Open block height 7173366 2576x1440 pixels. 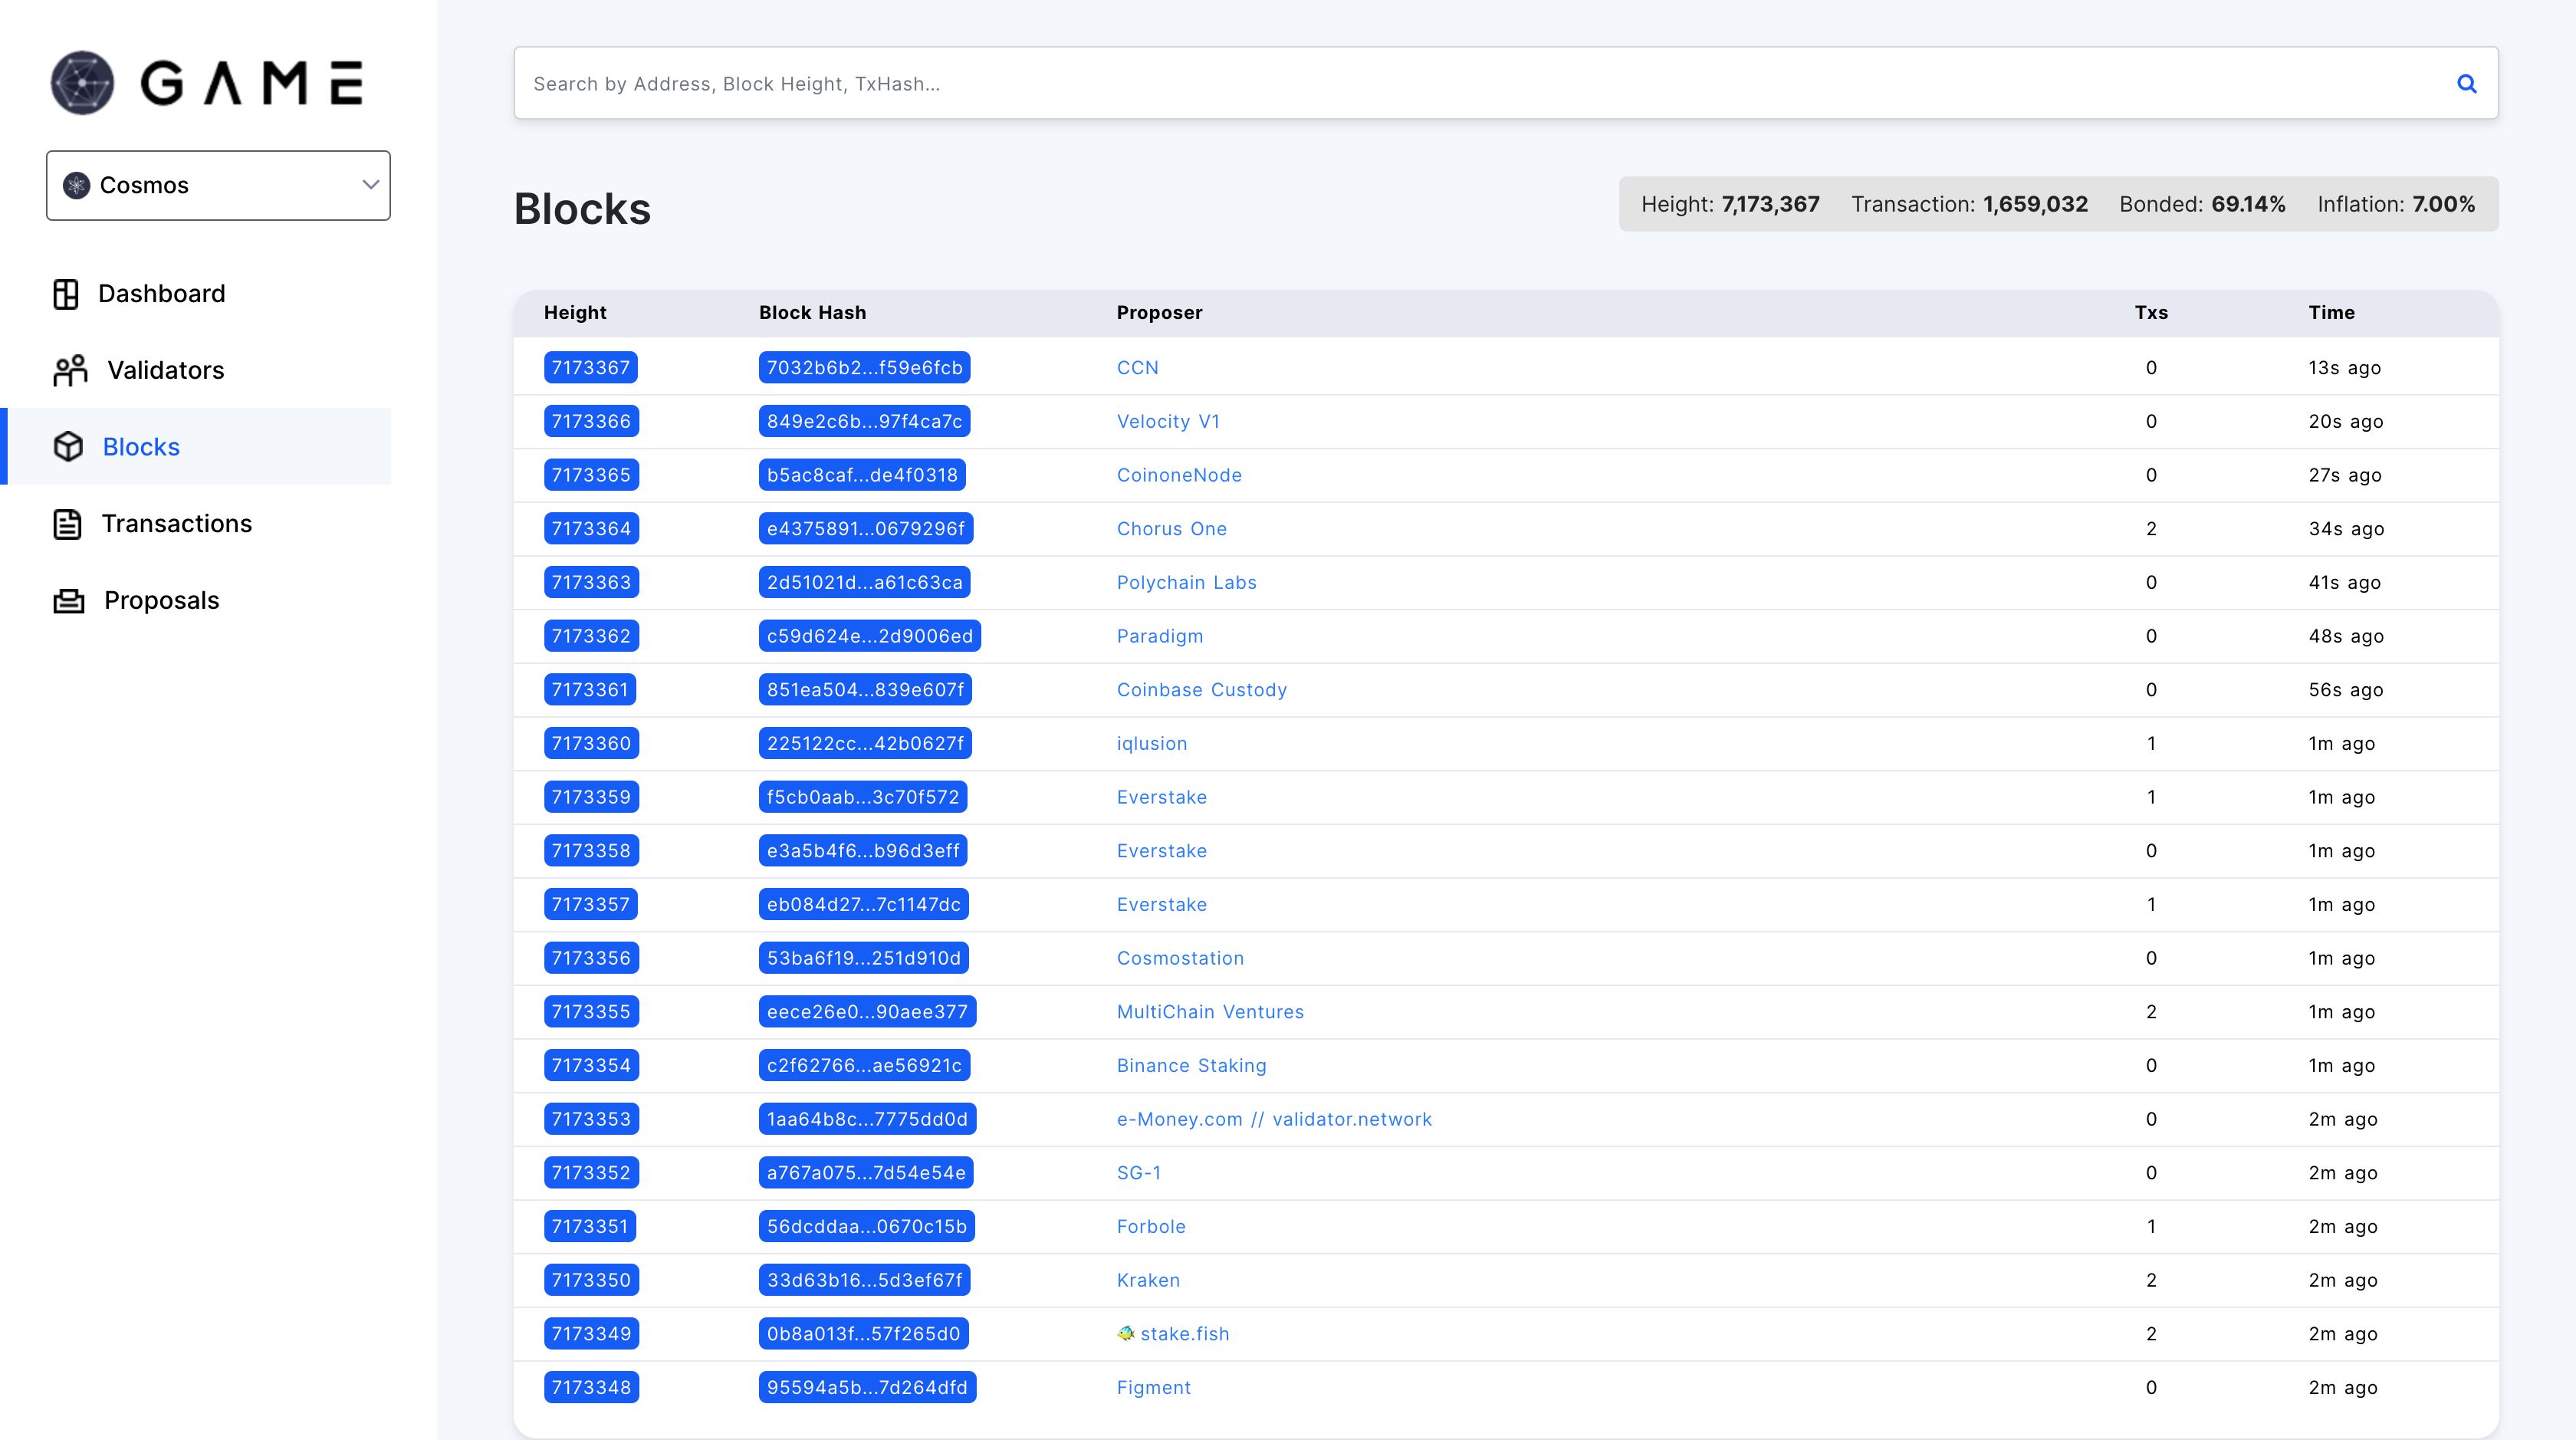coord(591,421)
